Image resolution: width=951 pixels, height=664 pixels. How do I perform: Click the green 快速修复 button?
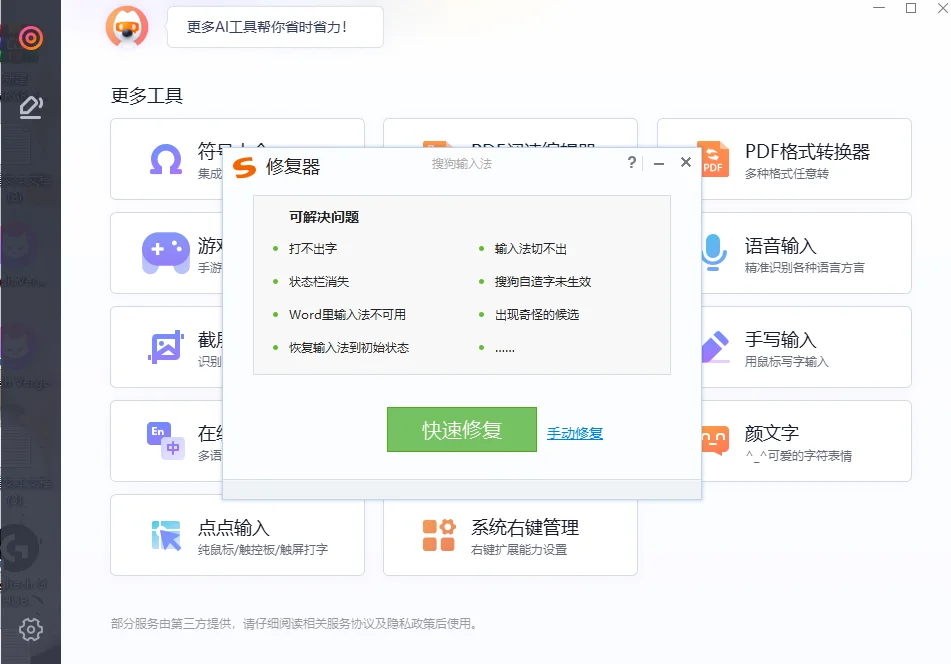(461, 429)
